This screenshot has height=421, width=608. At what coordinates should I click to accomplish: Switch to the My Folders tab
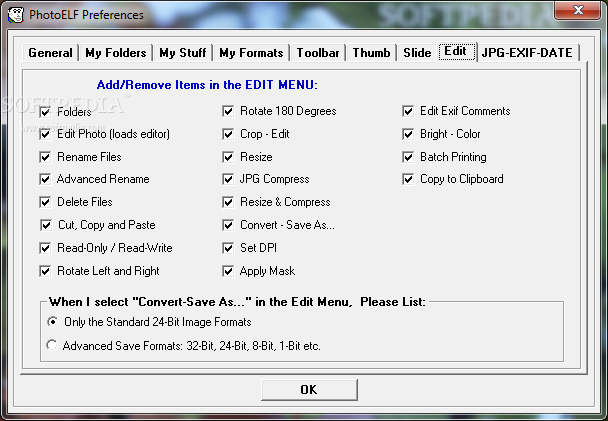(116, 53)
